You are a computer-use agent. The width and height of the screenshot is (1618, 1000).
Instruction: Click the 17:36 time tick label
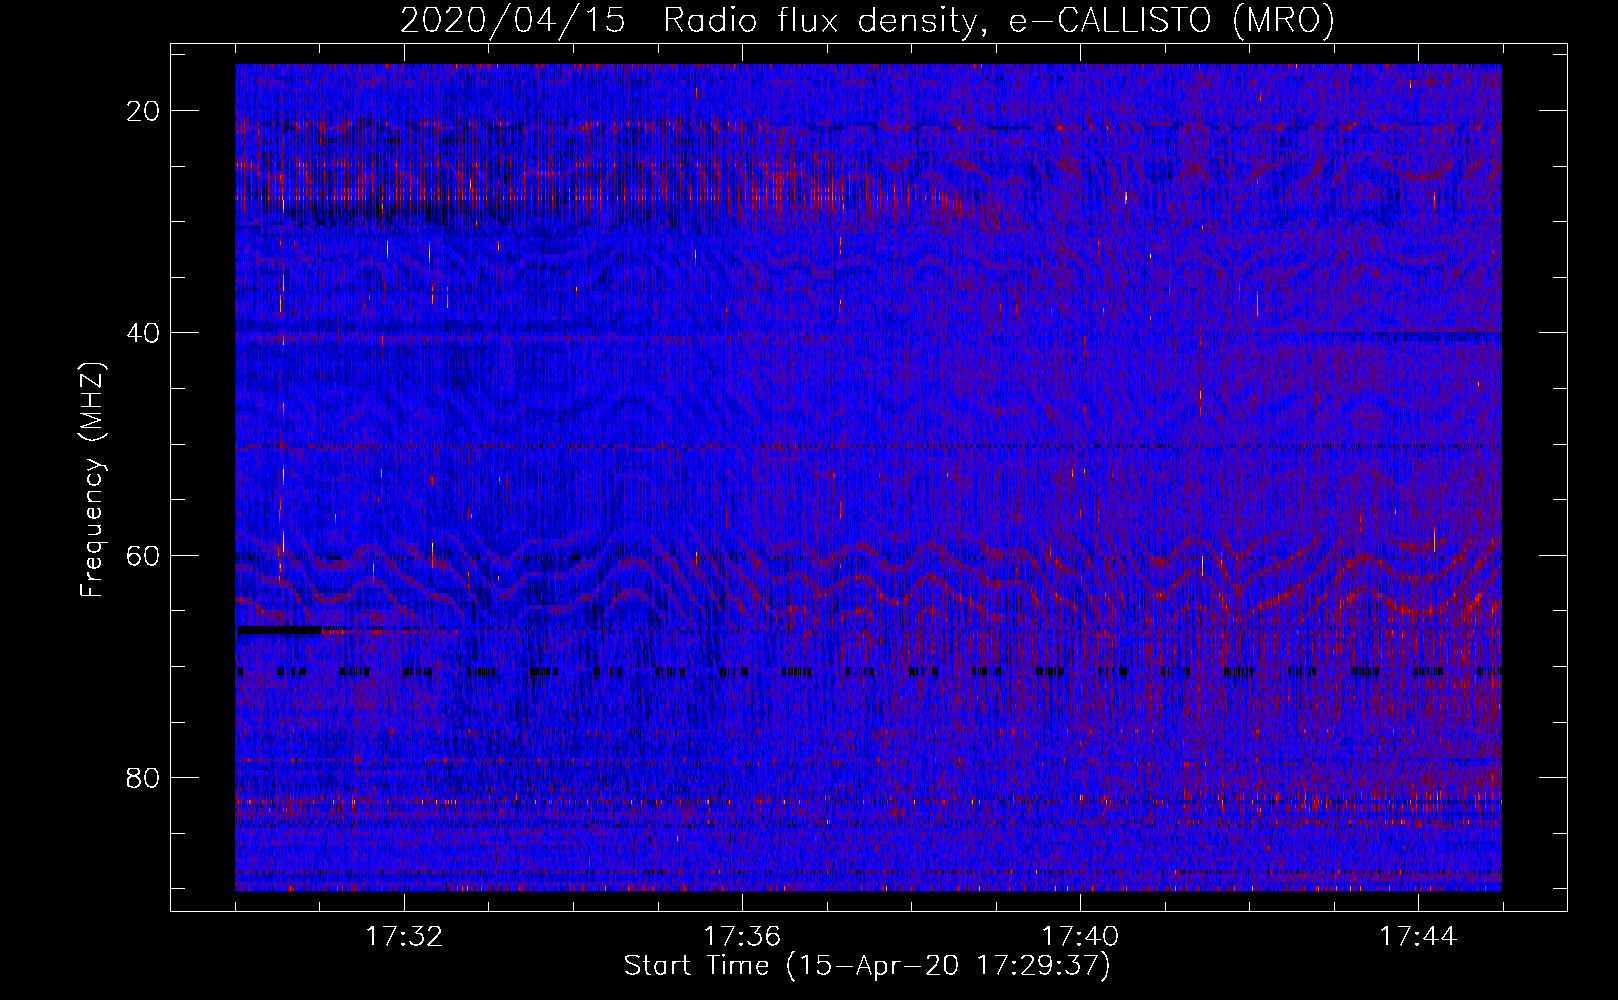pos(742,937)
